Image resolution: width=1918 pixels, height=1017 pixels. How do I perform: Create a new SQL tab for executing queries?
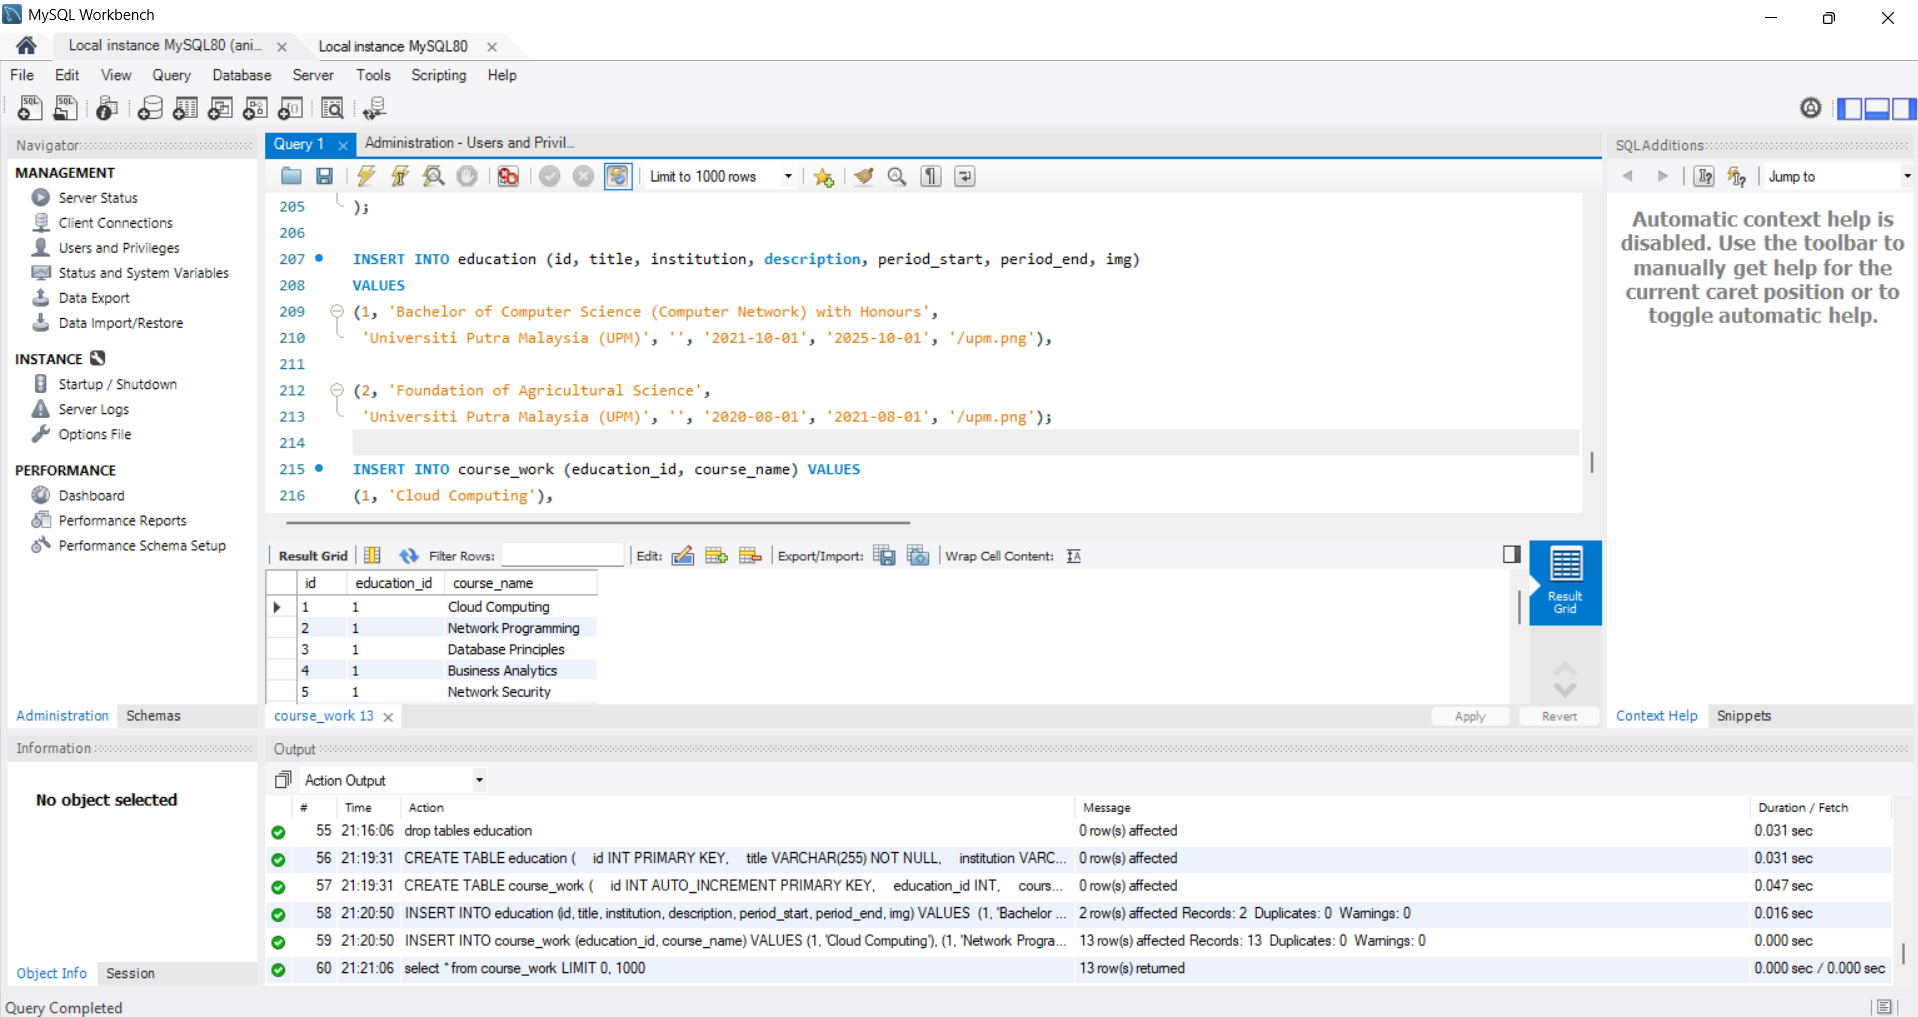click(29, 108)
